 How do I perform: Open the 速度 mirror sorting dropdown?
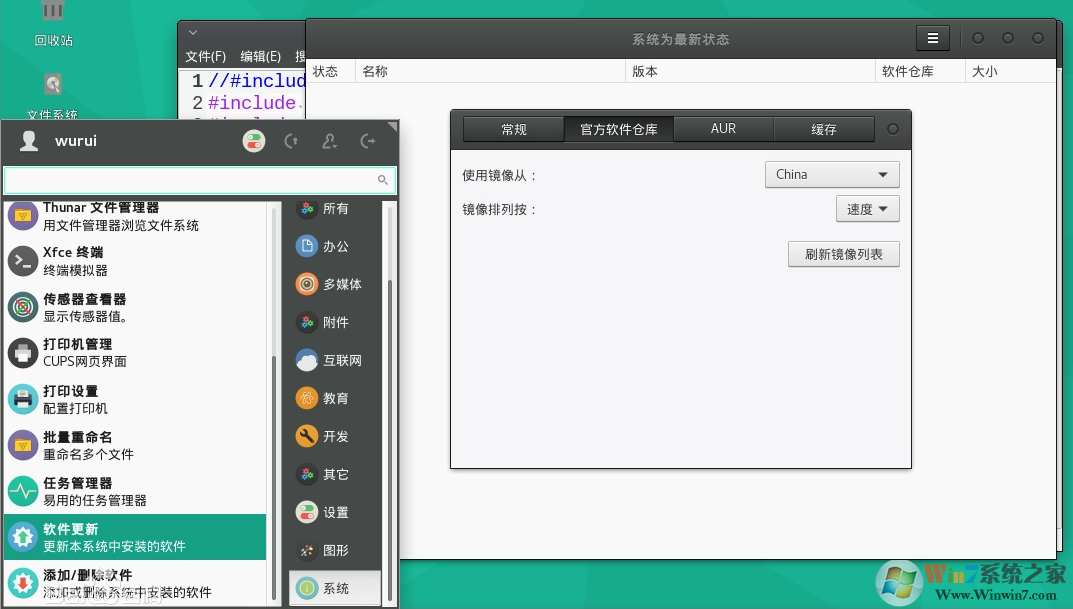(866, 208)
